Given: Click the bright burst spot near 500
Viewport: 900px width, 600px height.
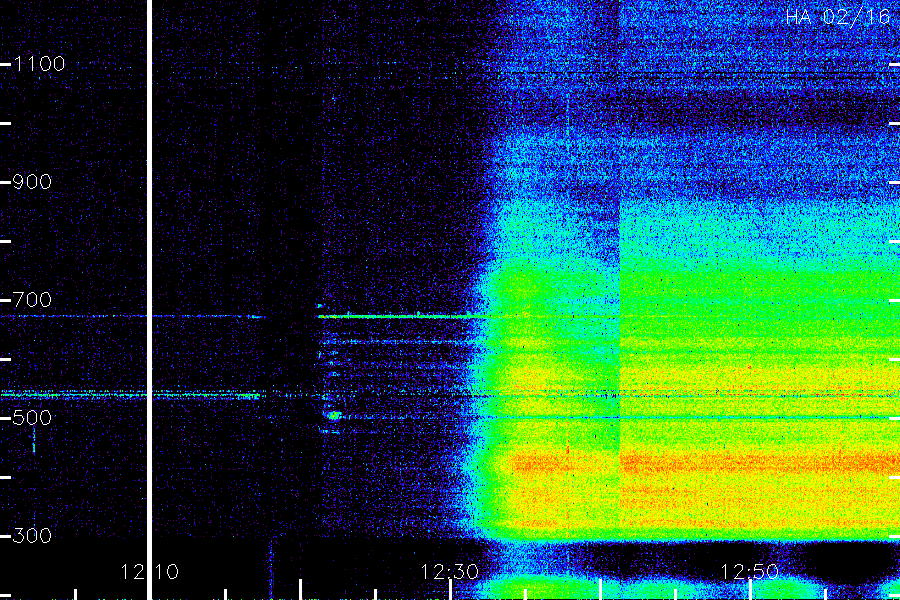Looking at the screenshot, I should pos(333,415).
